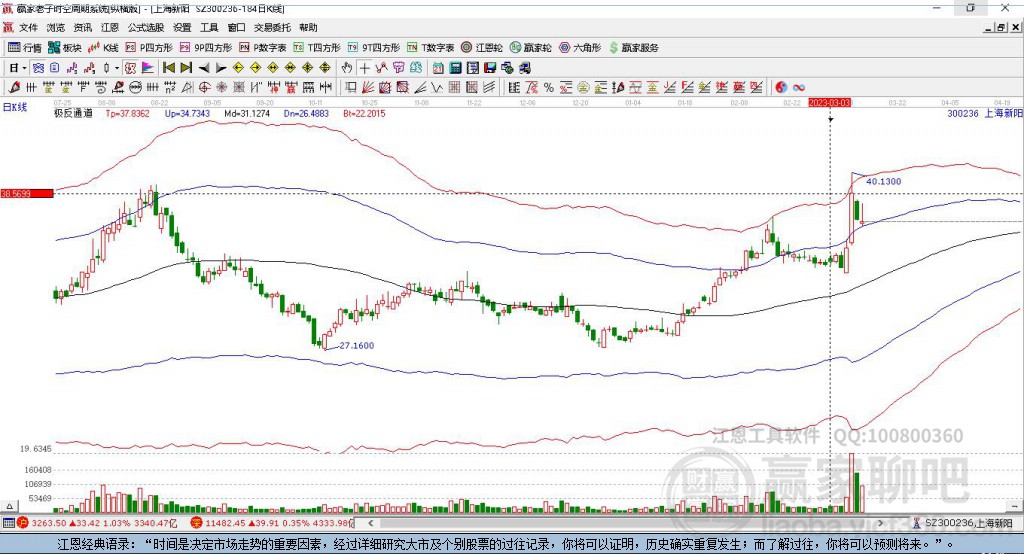Select the crosshair cursor tool
The width and height of the screenshot is (1024, 554).
click(364, 68)
